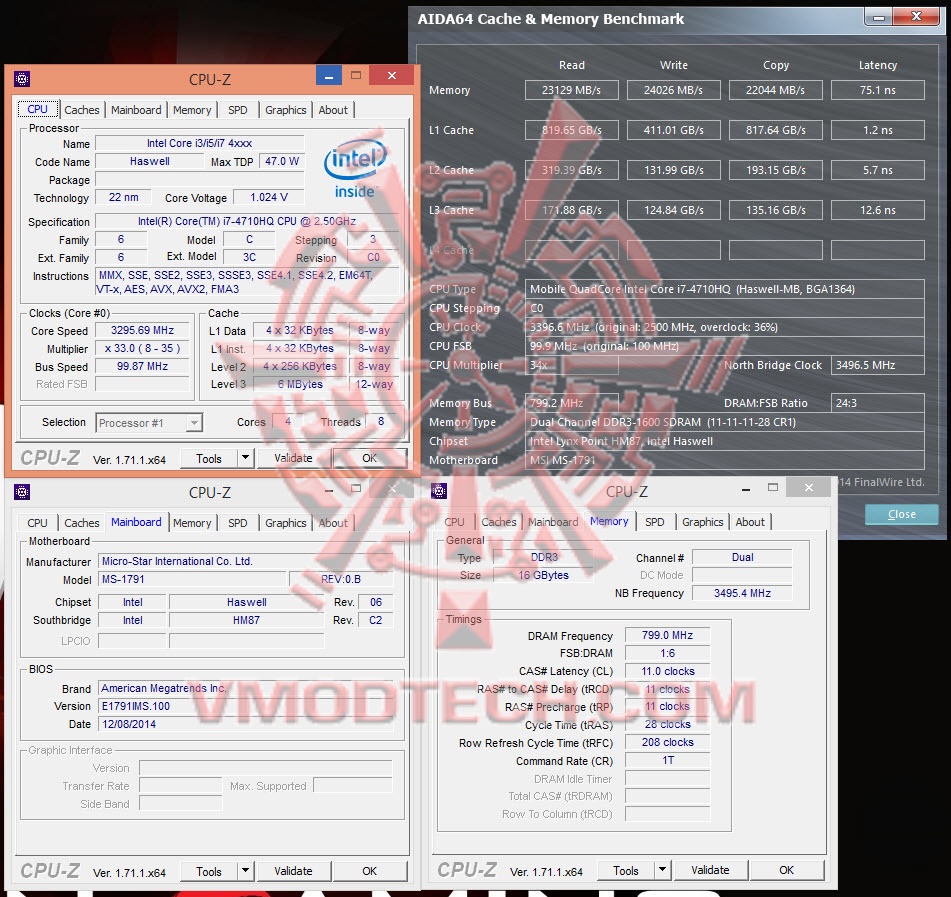Open Mainboard tab in top CPU-Z window

click(x=136, y=110)
